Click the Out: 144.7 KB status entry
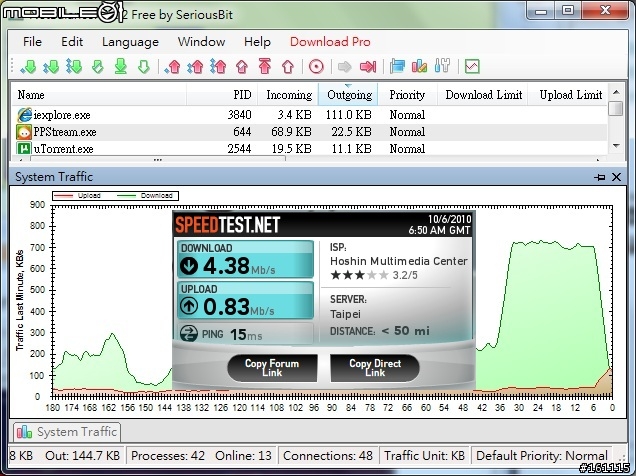The height and width of the screenshot is (476, 636). 82,456
